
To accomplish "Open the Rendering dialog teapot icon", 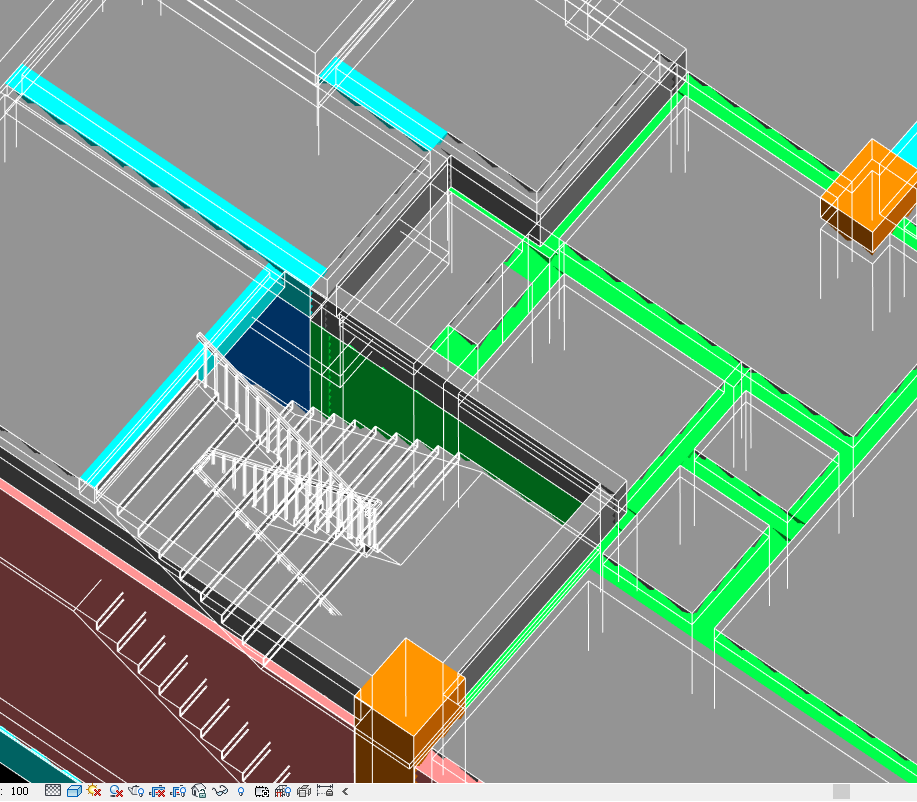I will (136, 791).
